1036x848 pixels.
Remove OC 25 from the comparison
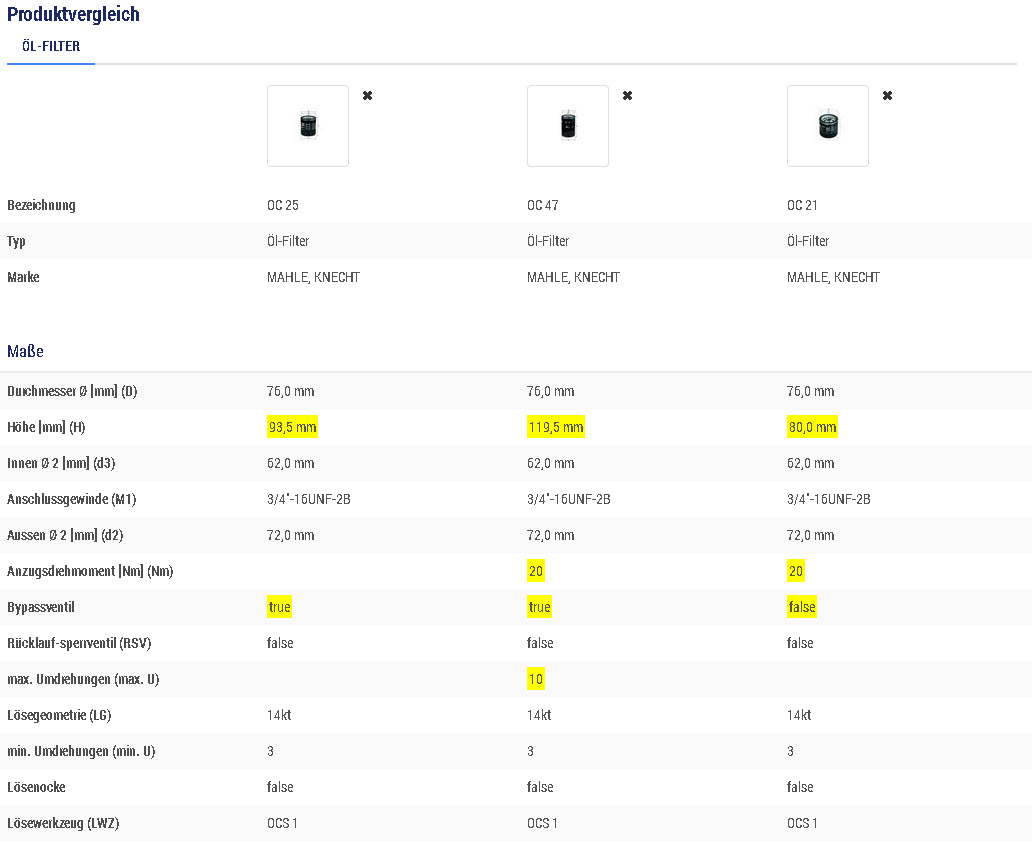point(367,96)
